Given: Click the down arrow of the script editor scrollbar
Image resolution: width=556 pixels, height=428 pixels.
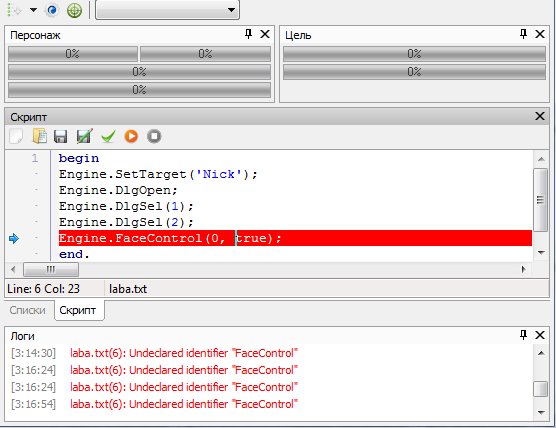Looking at the screenshot, I should tap(541, 253).
